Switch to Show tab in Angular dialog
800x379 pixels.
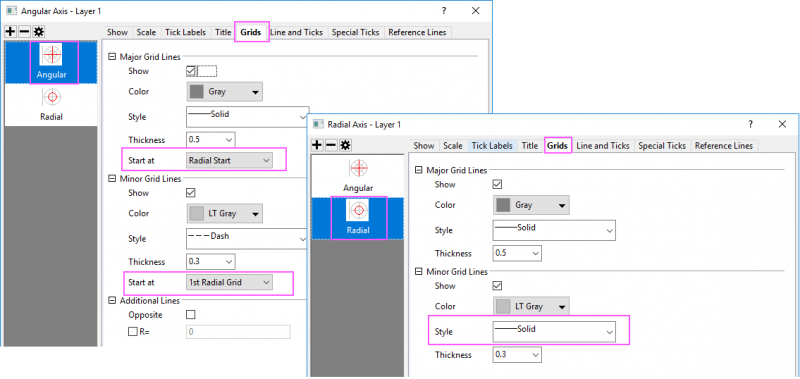click(x=117, y=32)
